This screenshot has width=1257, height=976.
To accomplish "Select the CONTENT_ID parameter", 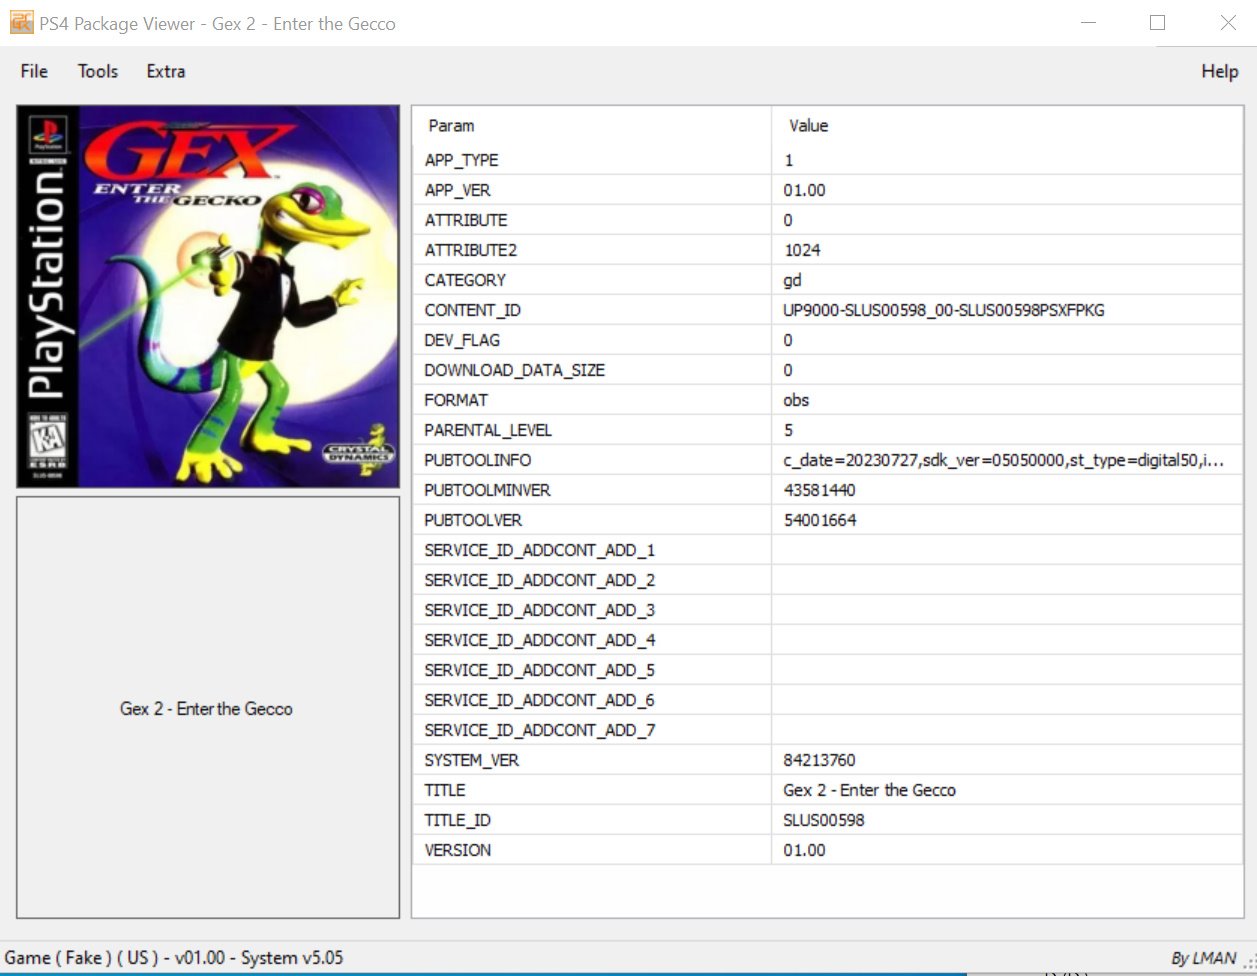I will pyautogui.click(x=473, y=310).
